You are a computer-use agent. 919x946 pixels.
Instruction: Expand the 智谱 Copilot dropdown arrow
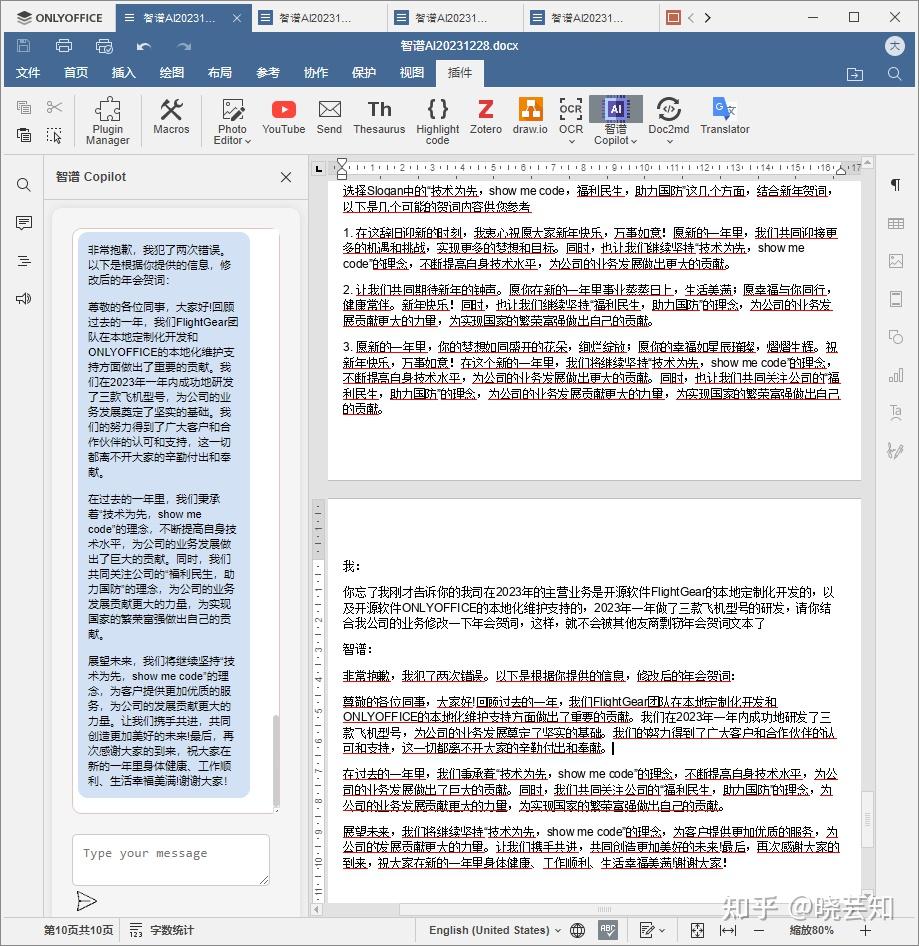pos(634,141)
